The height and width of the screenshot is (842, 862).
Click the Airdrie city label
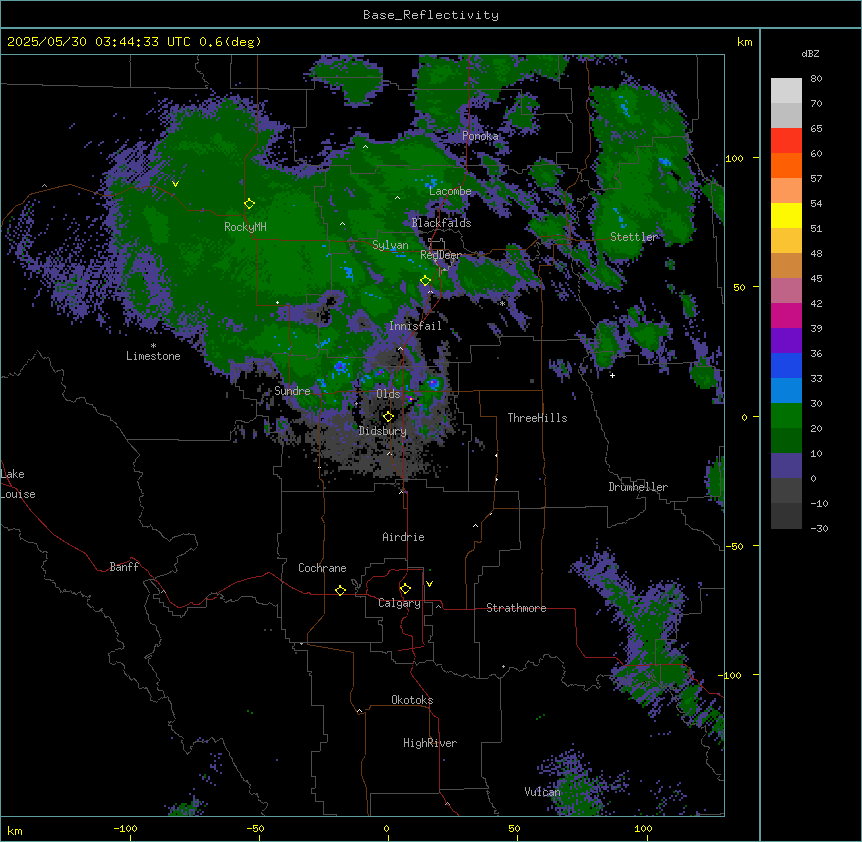(x=403, y=537)
